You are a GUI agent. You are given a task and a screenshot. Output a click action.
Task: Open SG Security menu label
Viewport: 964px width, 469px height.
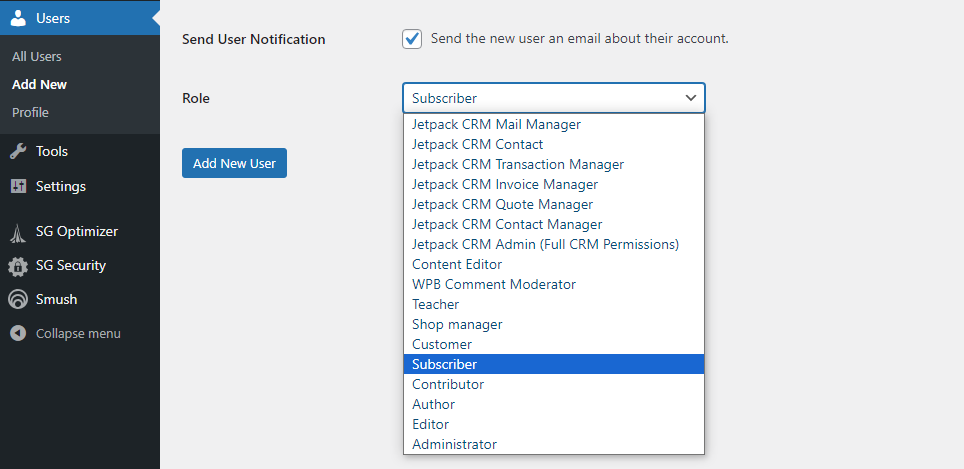pyautogui.click(x=71, y=266)
